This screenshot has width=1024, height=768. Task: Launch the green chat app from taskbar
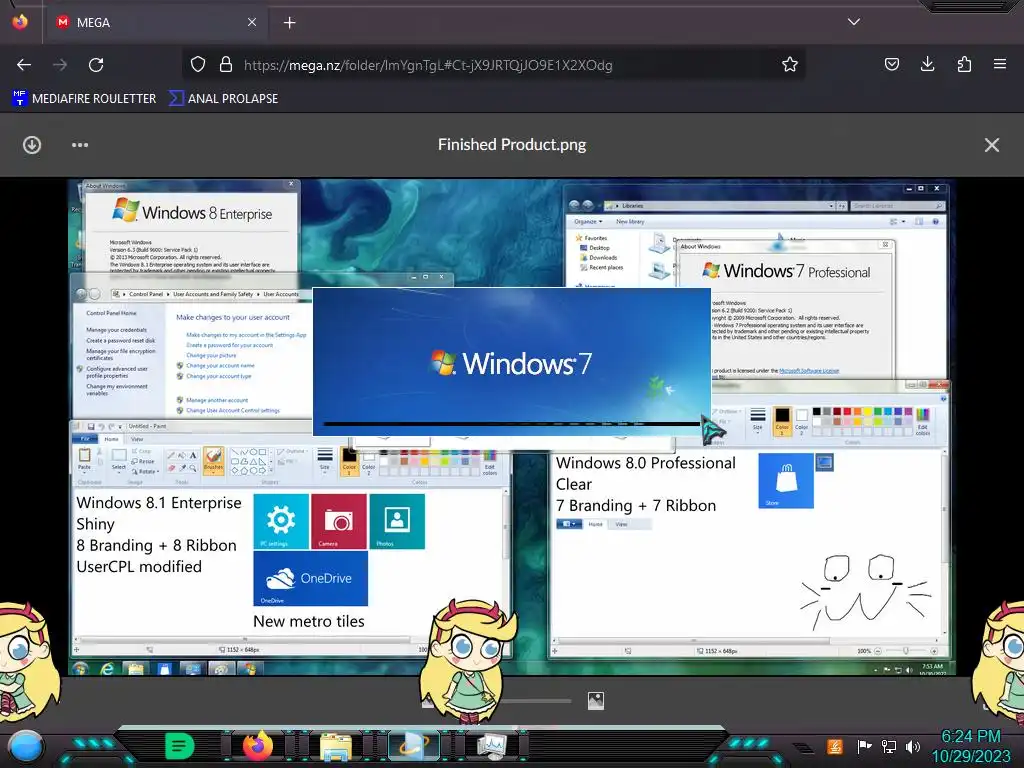pyautogui.click(x=180, y=746)
